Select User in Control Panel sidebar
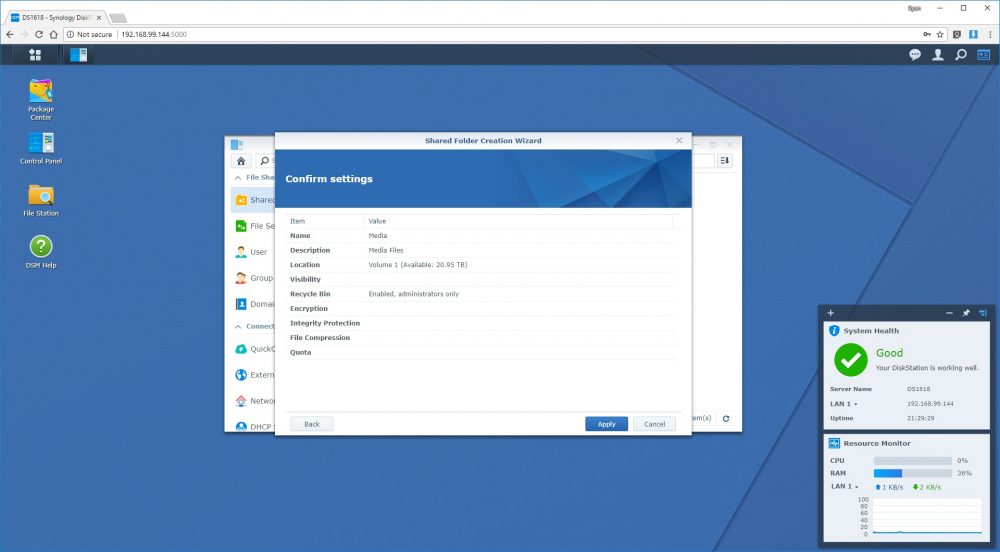 [x=253, y=252]
